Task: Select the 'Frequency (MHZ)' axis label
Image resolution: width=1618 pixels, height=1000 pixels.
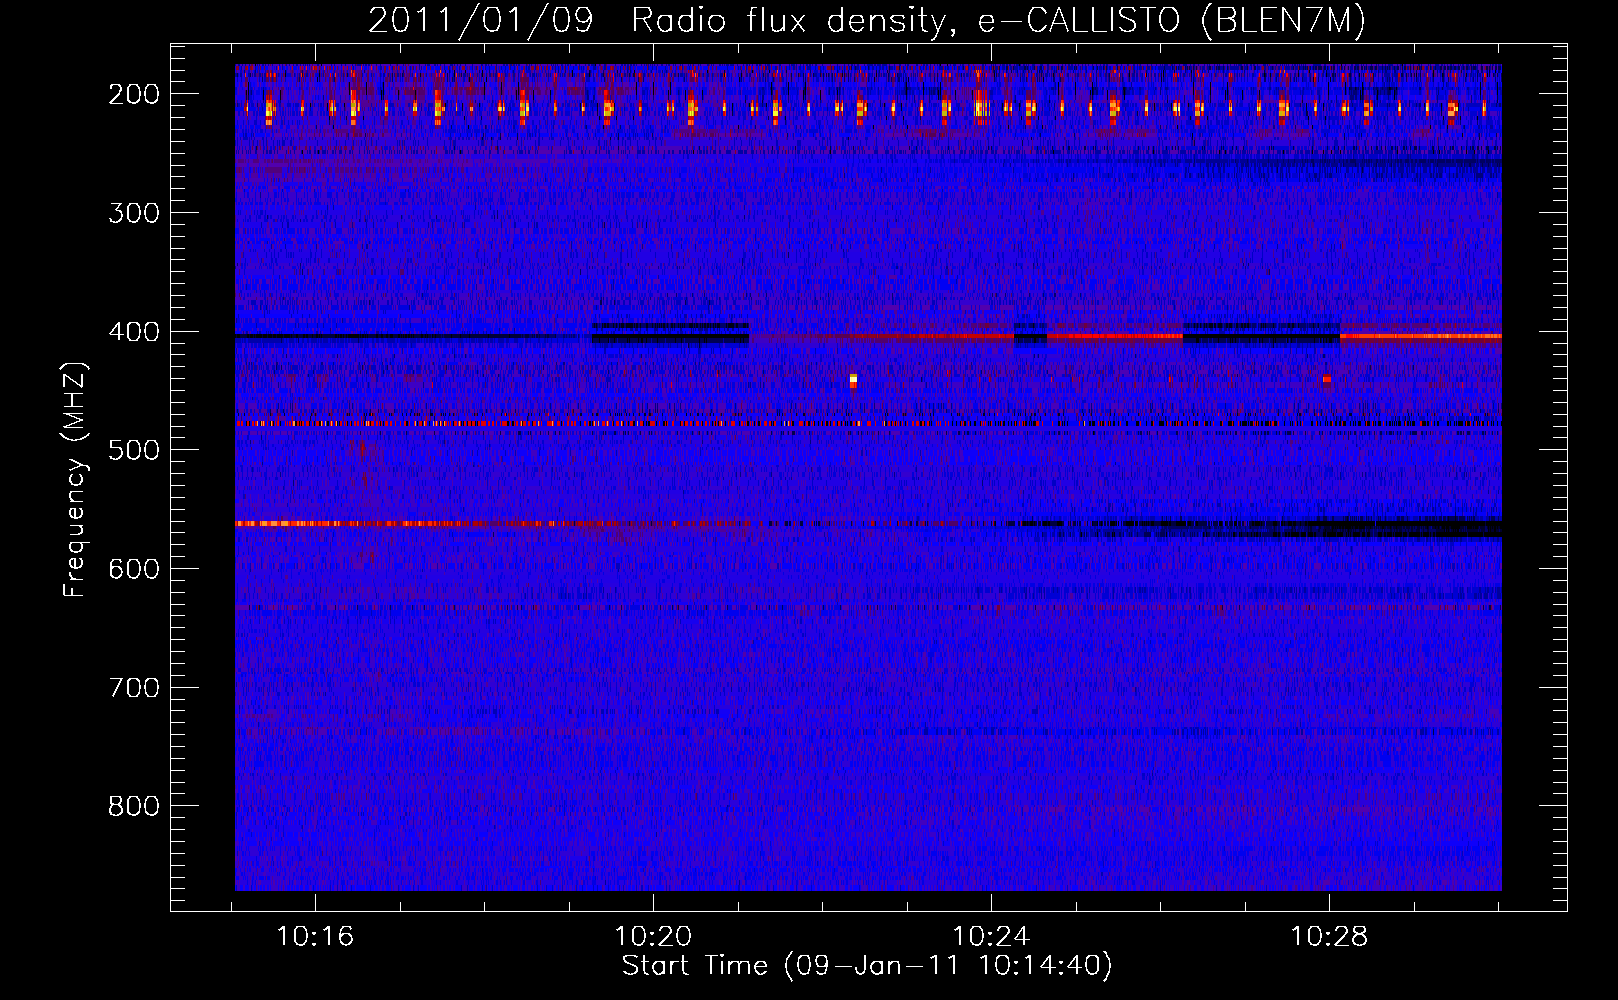Action: 75,480
